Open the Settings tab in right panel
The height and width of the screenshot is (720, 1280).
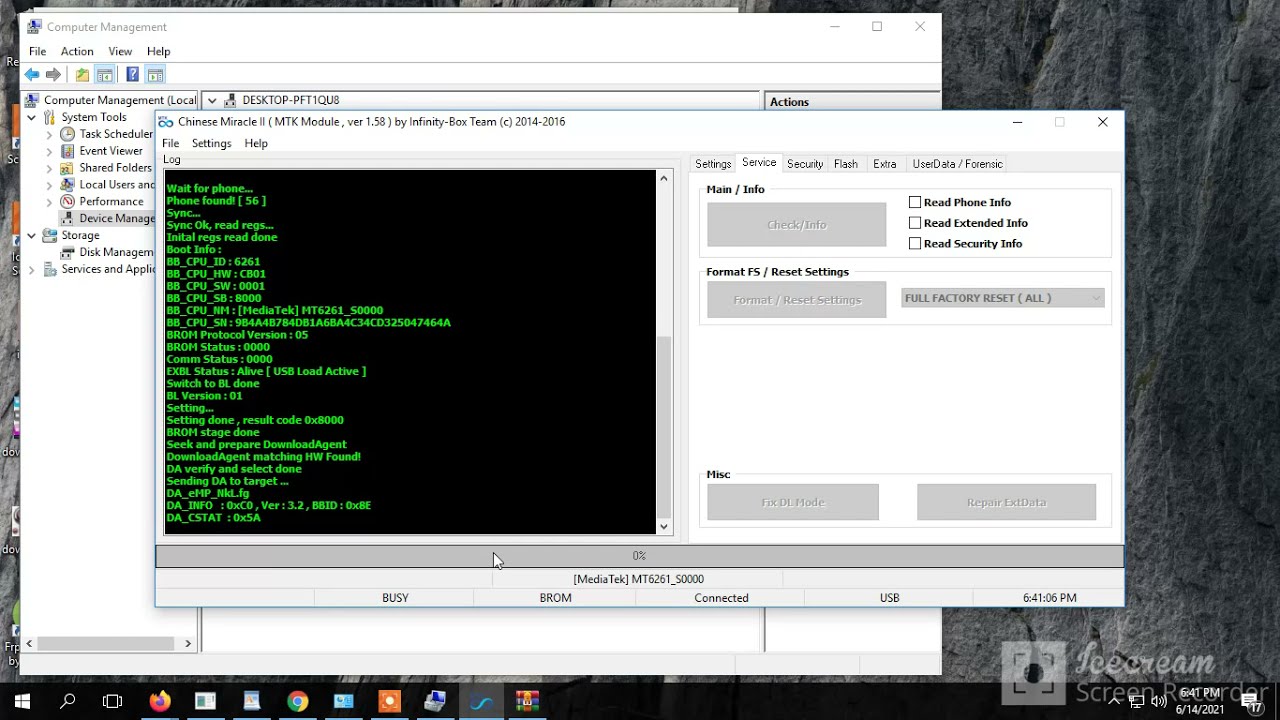[x=713, y=164]
